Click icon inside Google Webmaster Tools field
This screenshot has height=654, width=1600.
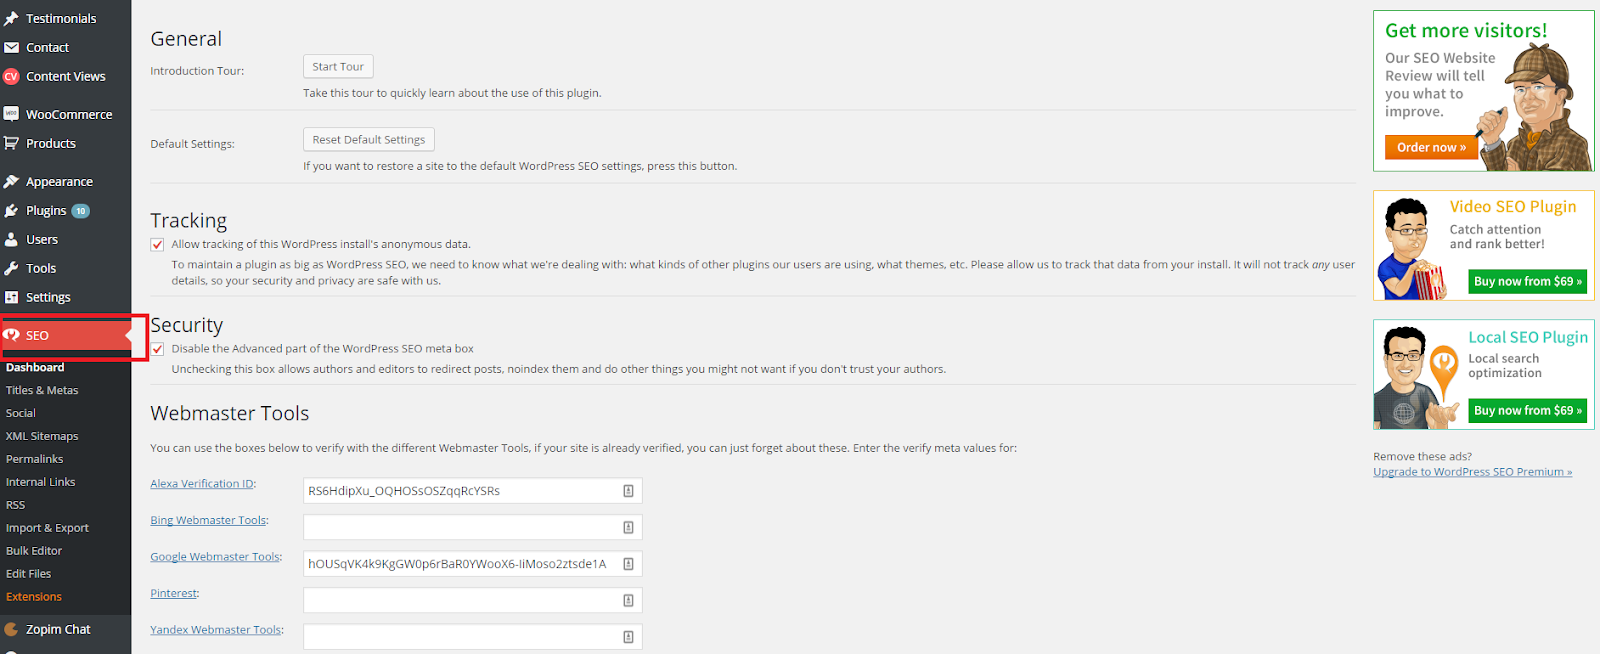[x=628, y=564]
